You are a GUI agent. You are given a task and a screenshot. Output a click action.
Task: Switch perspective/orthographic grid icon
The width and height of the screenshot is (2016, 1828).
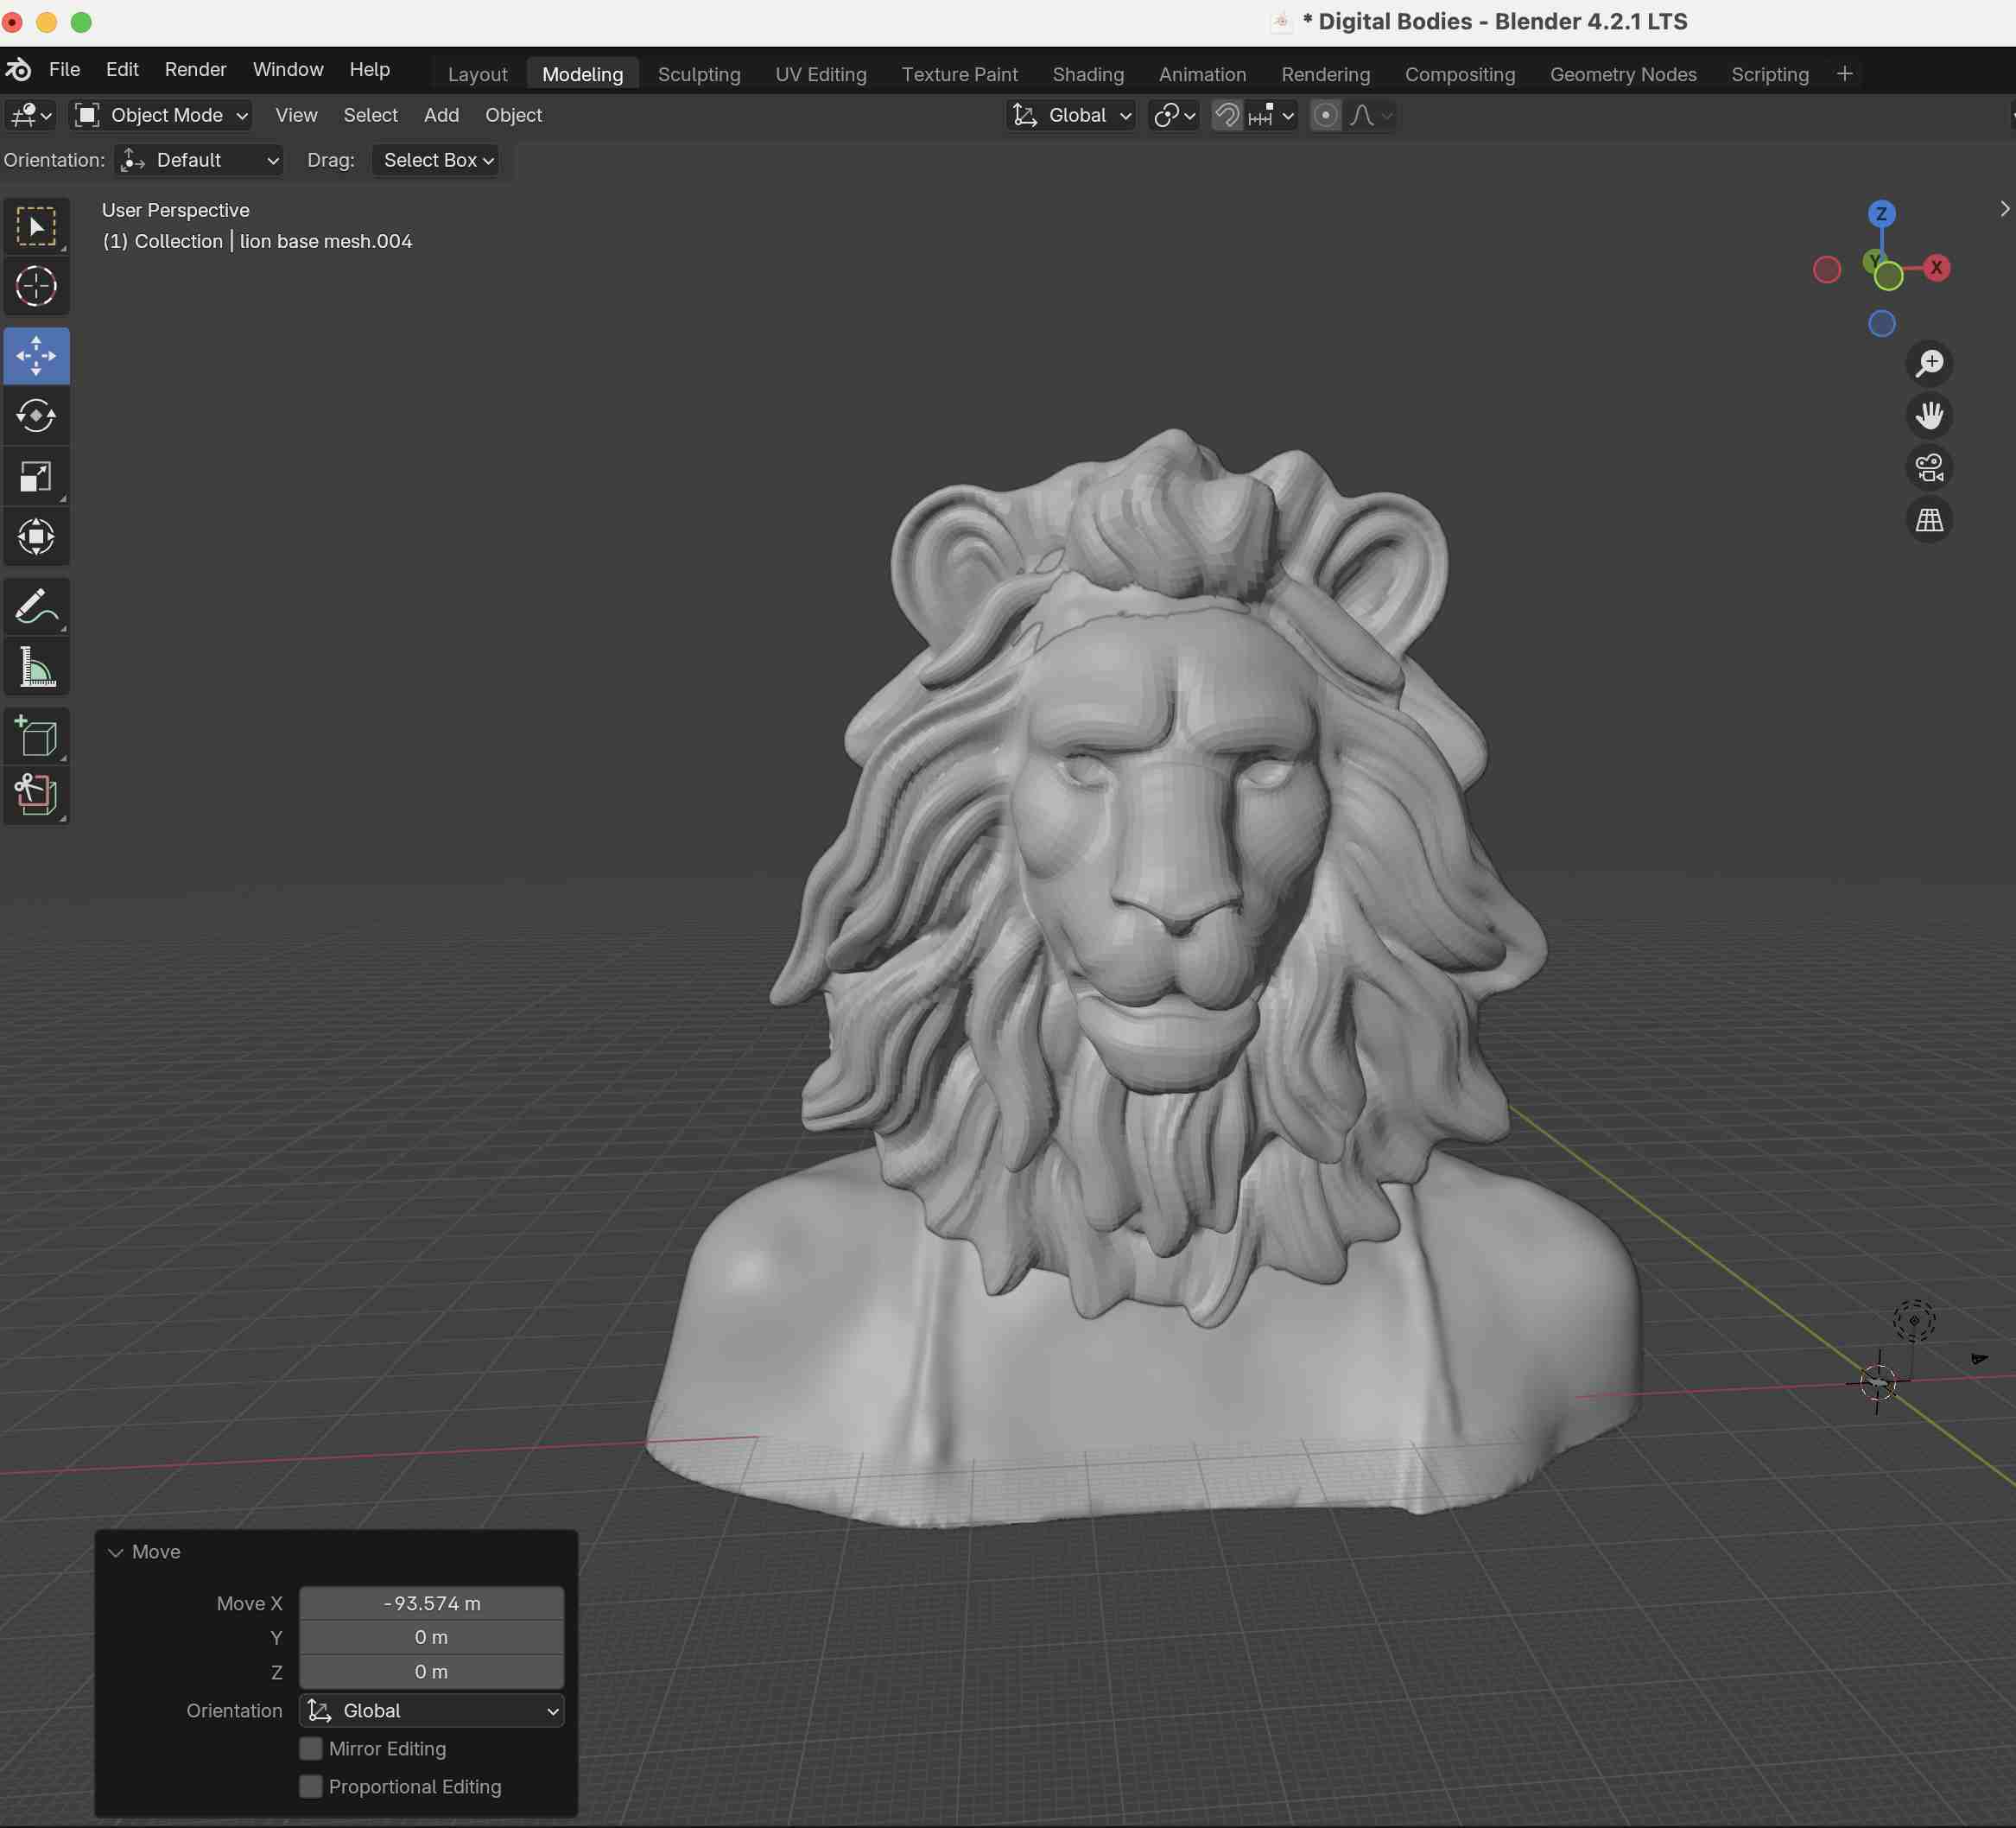1929,519
